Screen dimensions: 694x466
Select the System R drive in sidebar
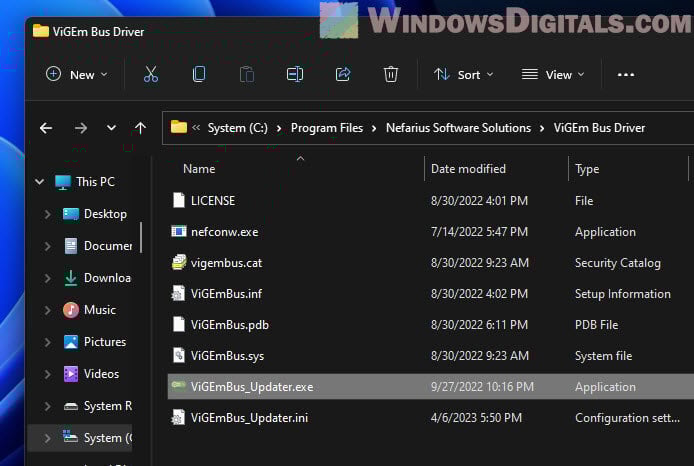tap(108, 406)
